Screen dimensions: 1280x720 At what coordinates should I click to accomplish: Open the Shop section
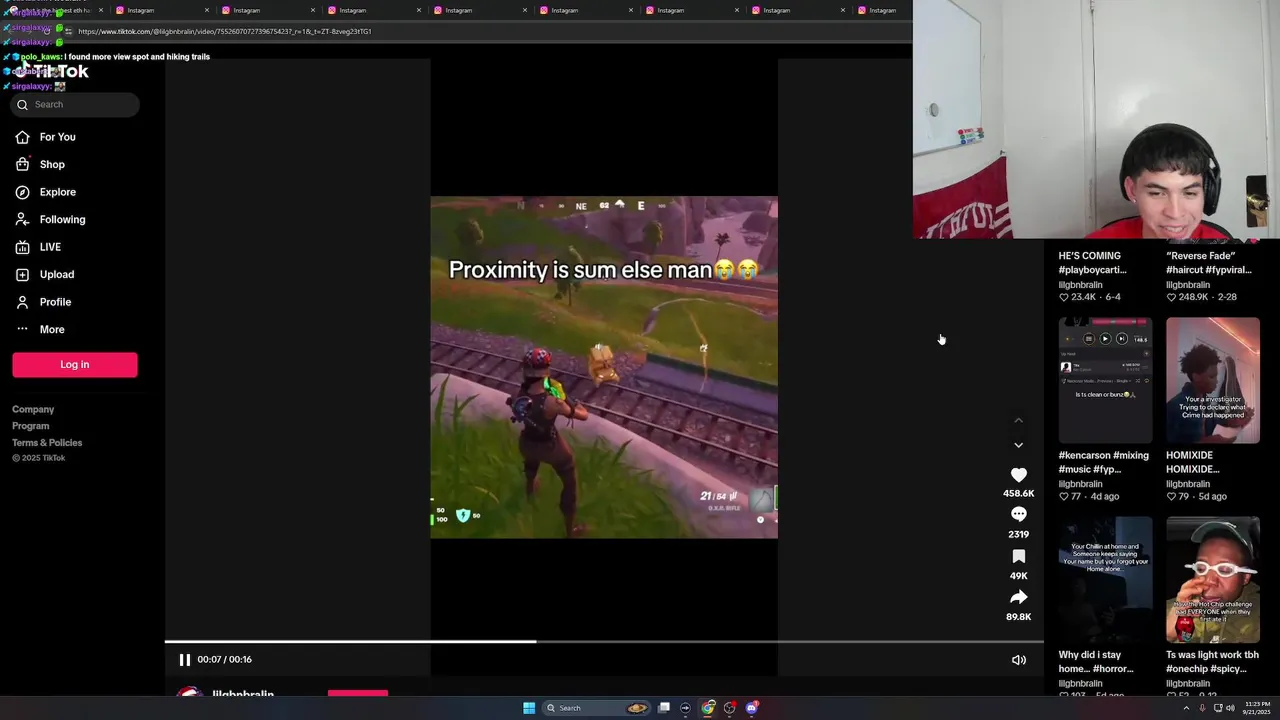(x=52, y=164)
